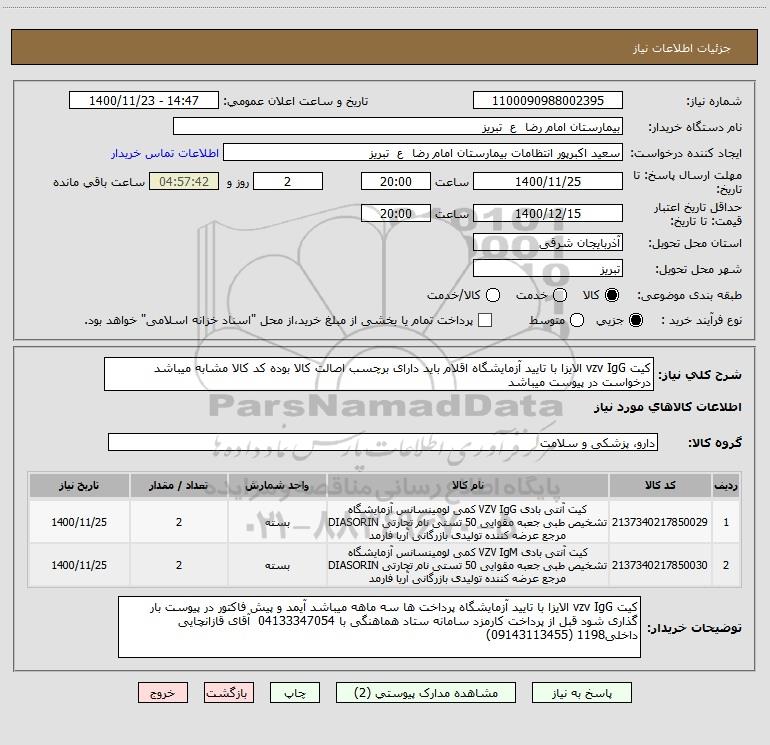Click the price validity date 1400/12/15 field
This screenshot has width=770, height=745.
pos(548,213)
